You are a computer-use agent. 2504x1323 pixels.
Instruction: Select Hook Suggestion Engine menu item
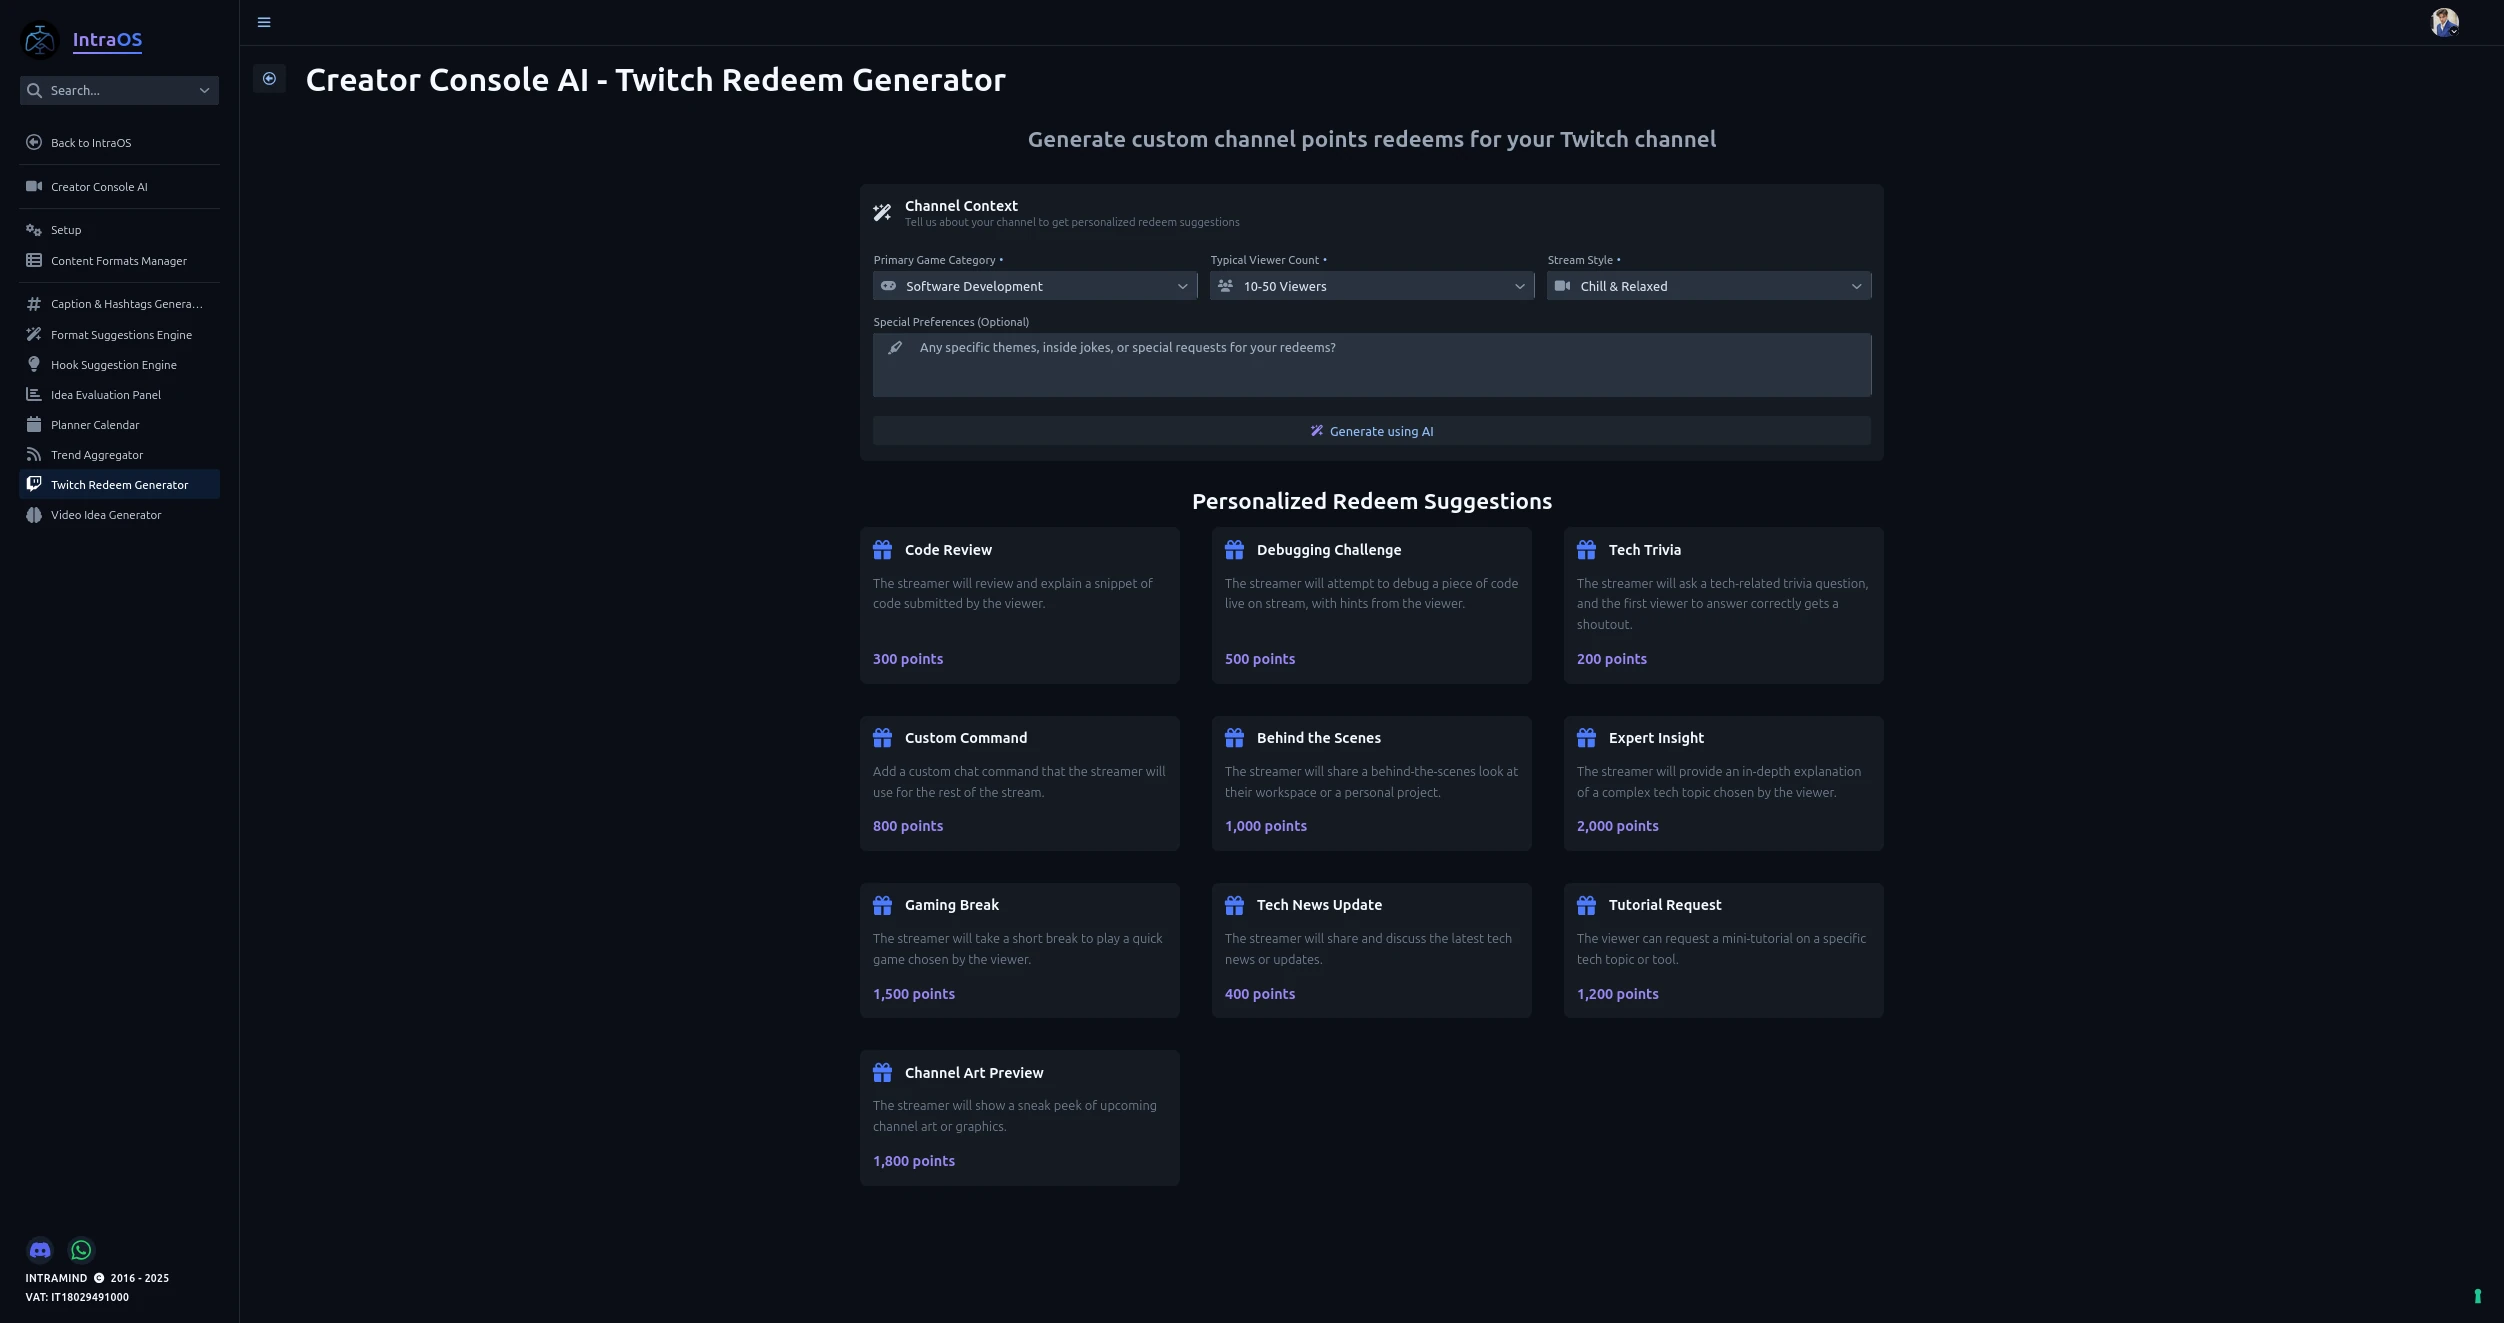coord(113,365)
